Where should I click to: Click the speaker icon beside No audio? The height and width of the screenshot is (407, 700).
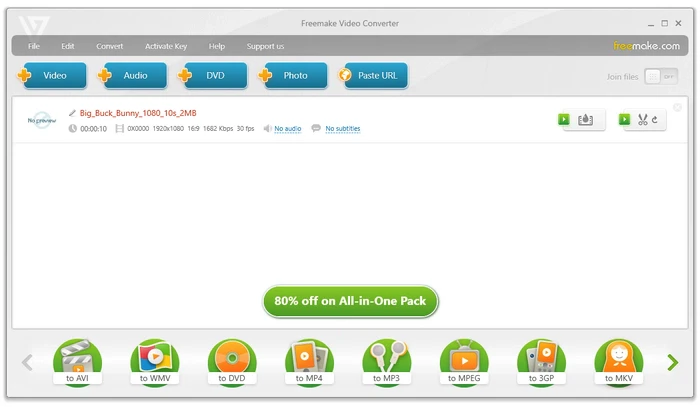point(267,129)
